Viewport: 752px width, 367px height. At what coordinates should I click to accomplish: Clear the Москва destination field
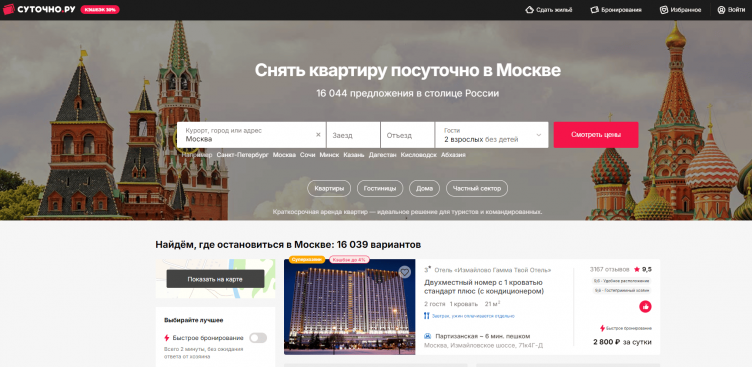318,135
